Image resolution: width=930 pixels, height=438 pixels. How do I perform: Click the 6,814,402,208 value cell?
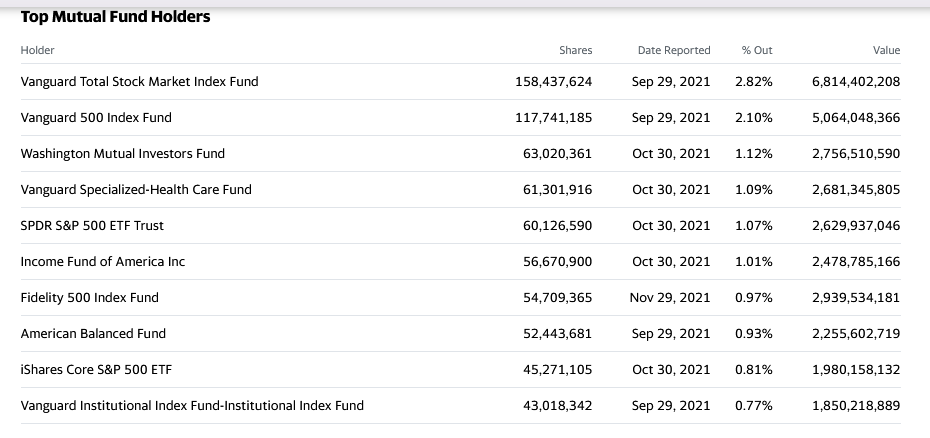(x=856, y=81)
